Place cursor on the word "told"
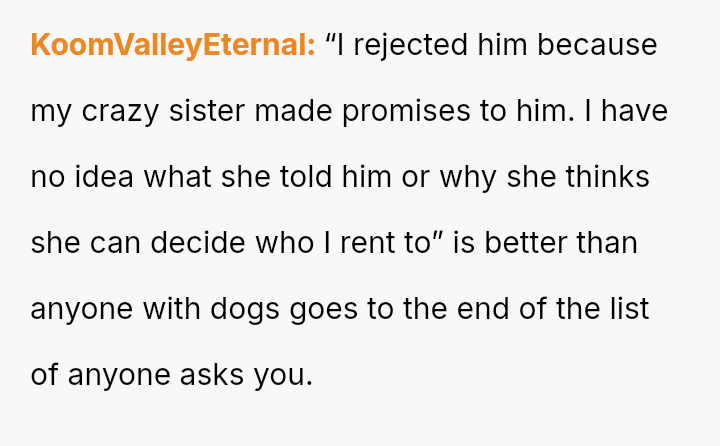The image size is (720, 446). coord(301,177)
